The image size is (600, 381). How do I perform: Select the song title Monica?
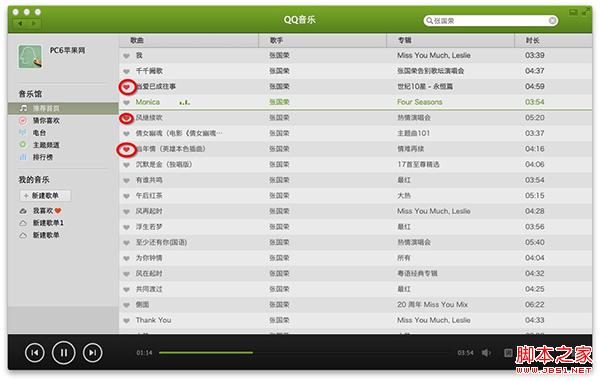tap(148, 102)
